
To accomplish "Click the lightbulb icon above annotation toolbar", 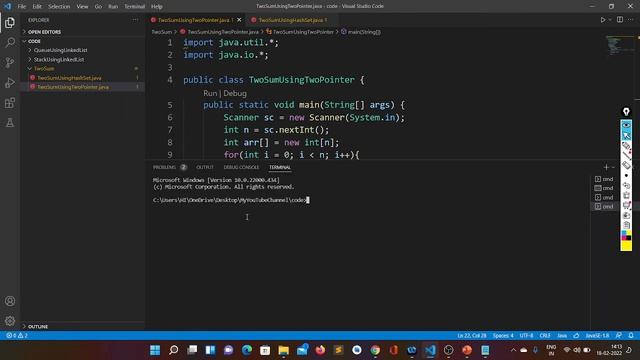I will (626, 111).
